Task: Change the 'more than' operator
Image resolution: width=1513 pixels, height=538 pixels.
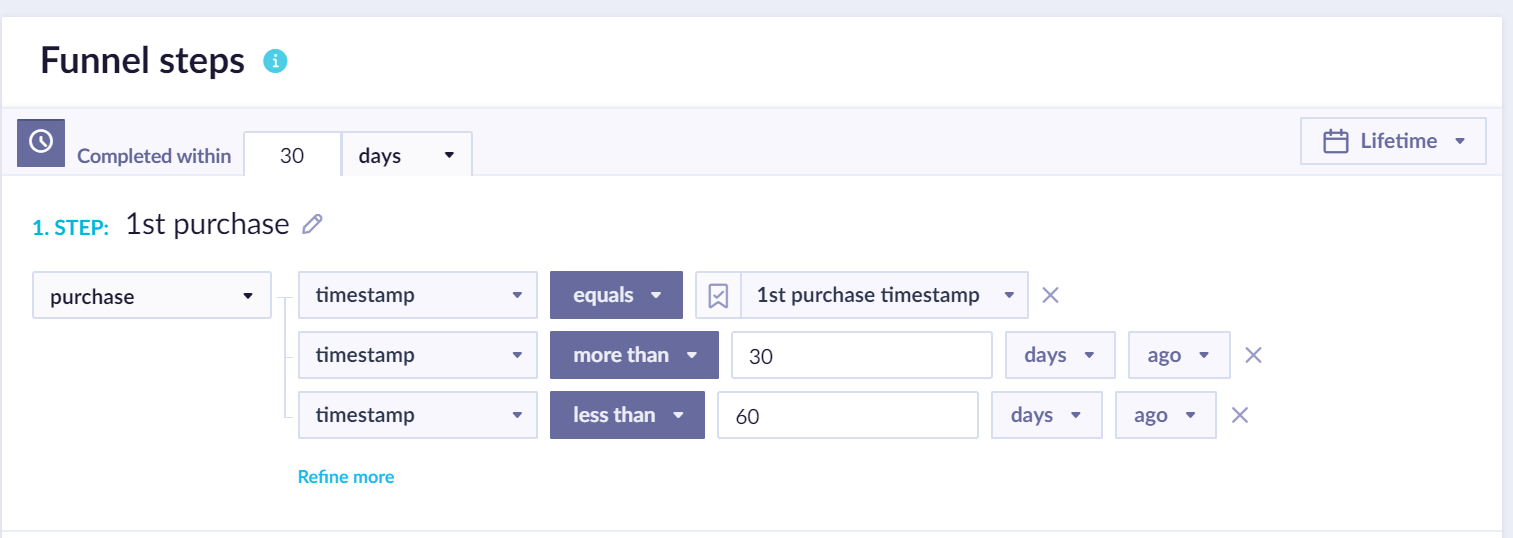Action: 633,355
